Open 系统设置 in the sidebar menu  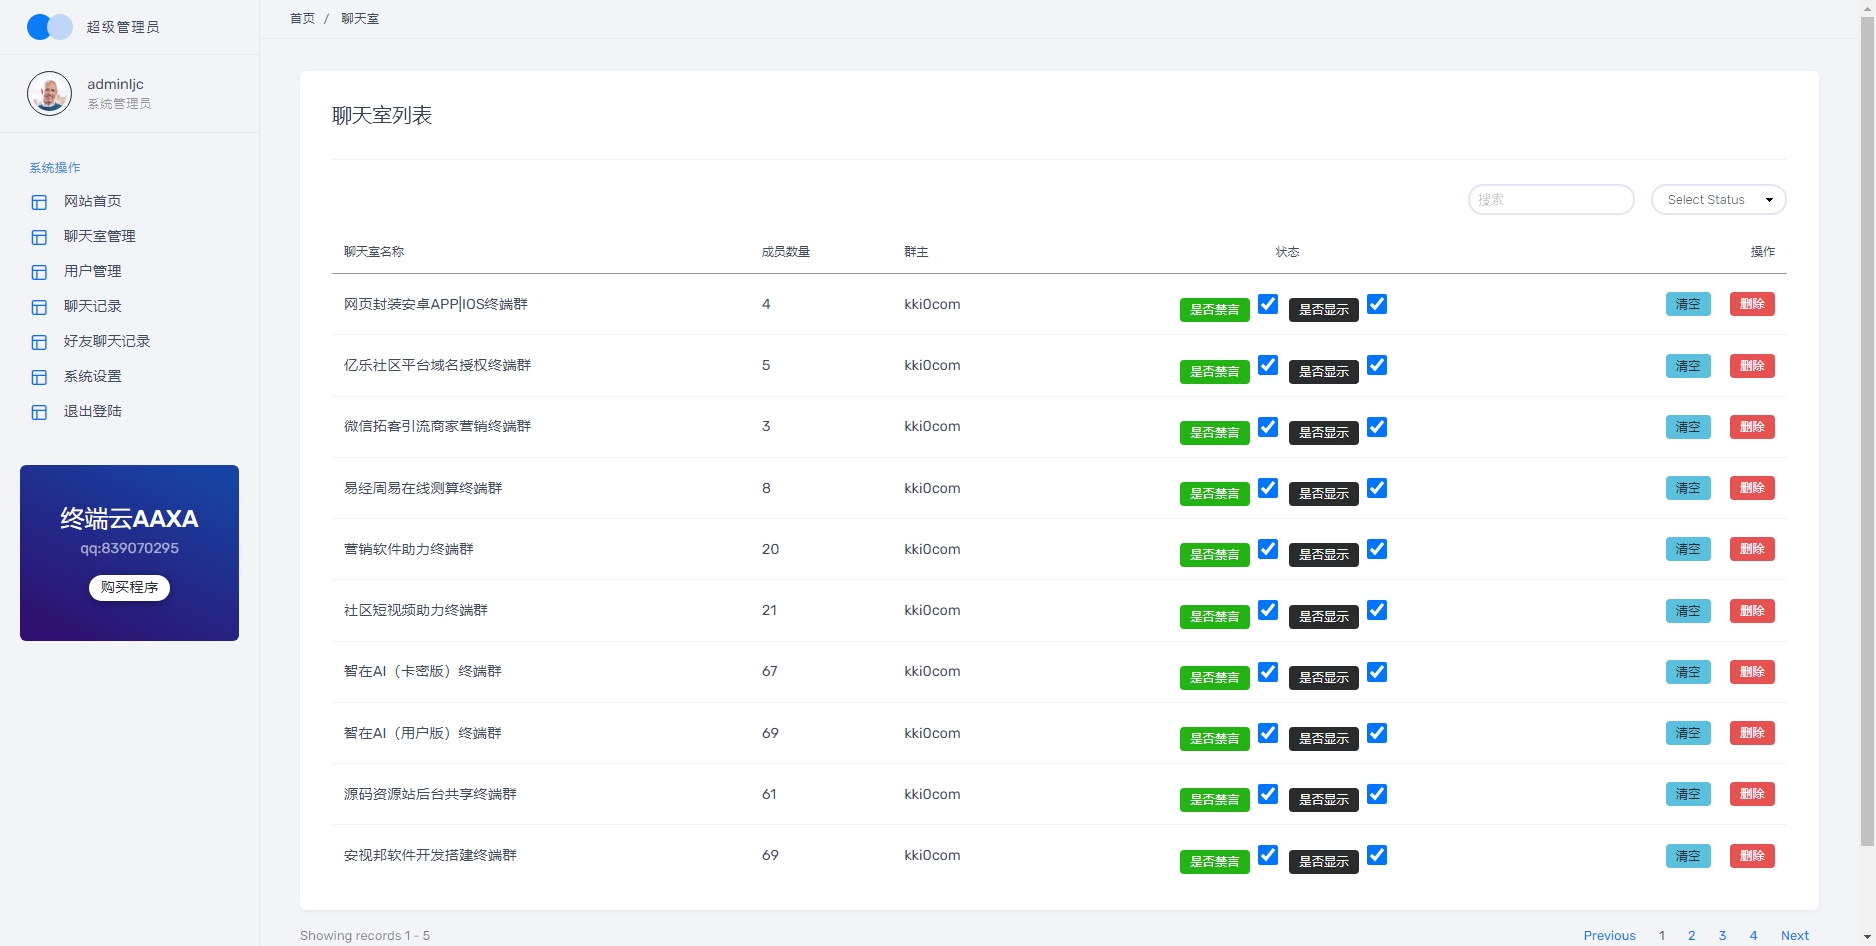coord(93,376)
